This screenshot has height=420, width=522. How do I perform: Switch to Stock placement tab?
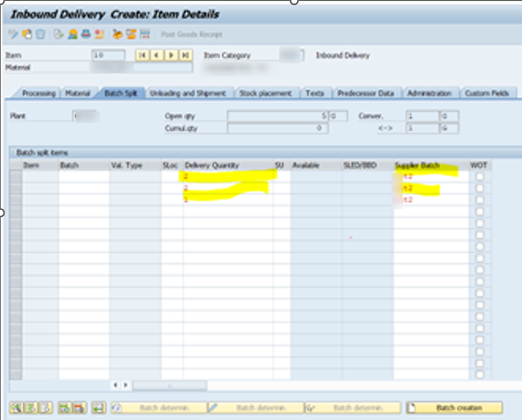pyautogui.click(x=265, y=93)
